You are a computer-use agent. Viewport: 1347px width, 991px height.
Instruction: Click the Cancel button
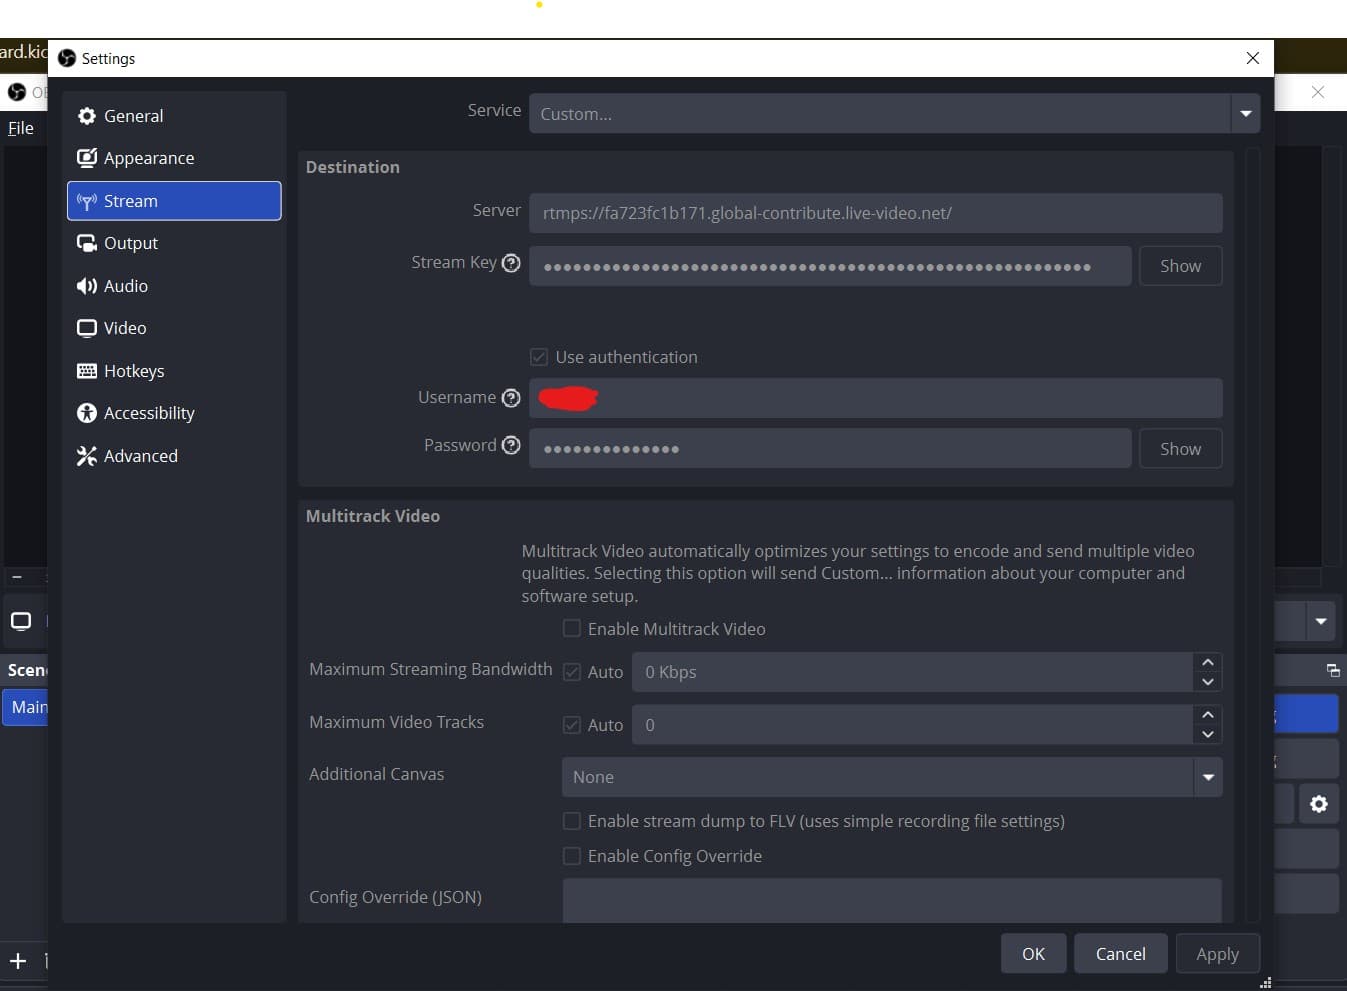1121,954
